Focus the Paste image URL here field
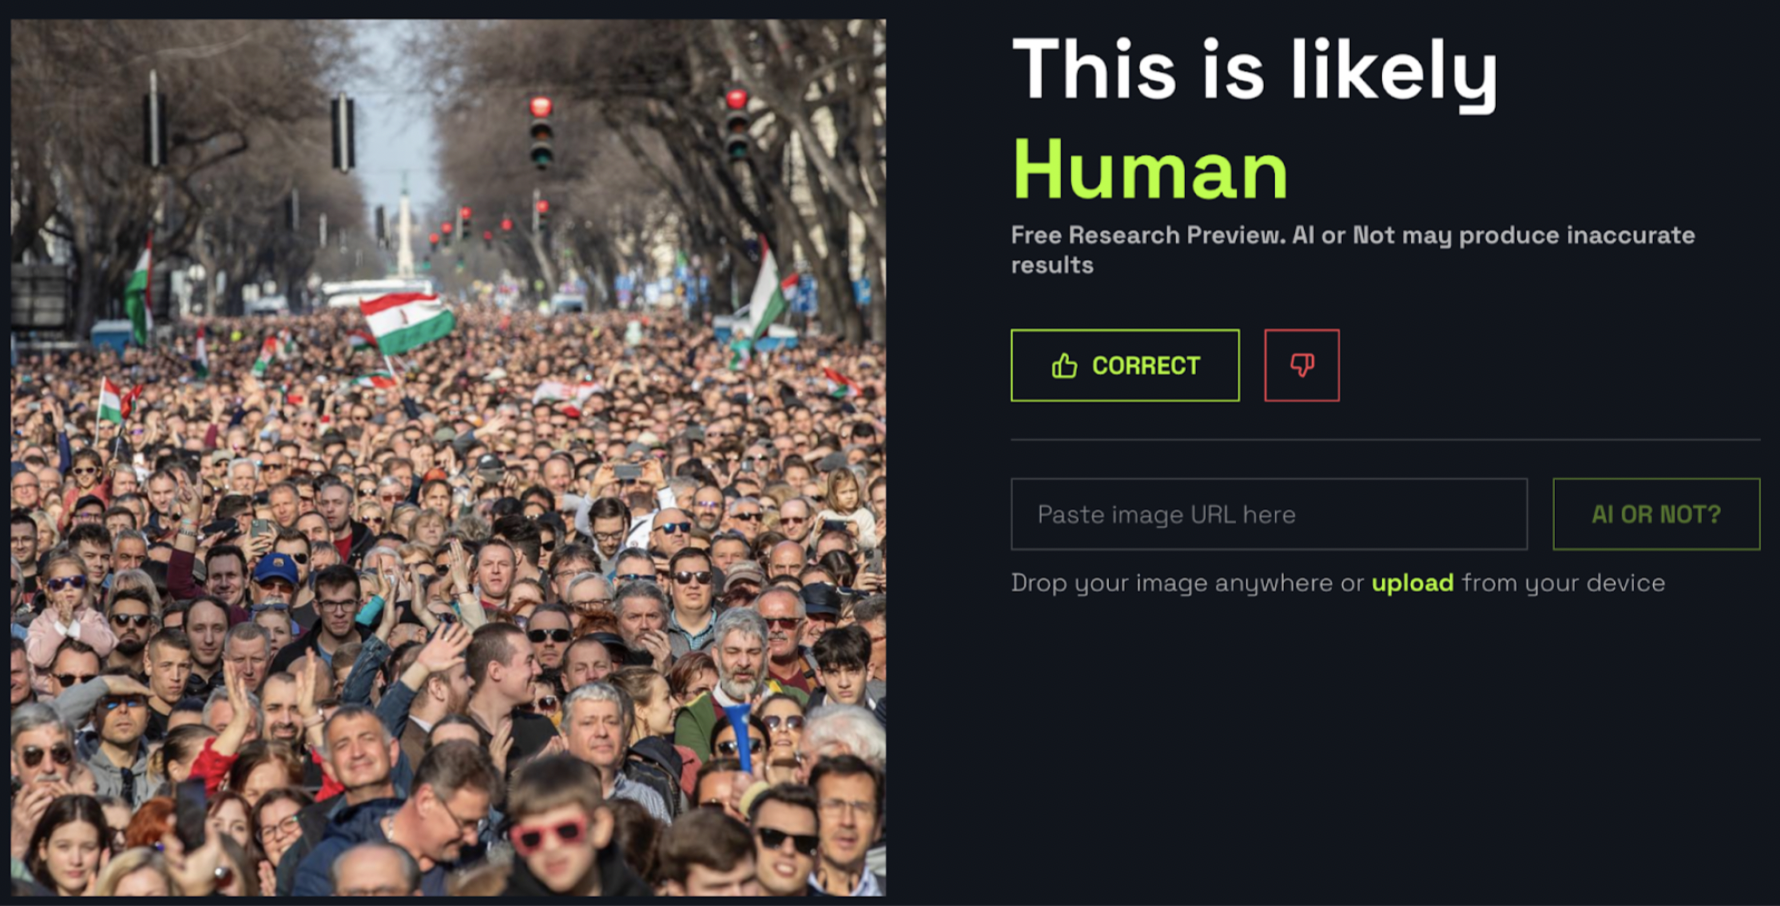Viewport: 1780px width, 906px height. 1269,514
